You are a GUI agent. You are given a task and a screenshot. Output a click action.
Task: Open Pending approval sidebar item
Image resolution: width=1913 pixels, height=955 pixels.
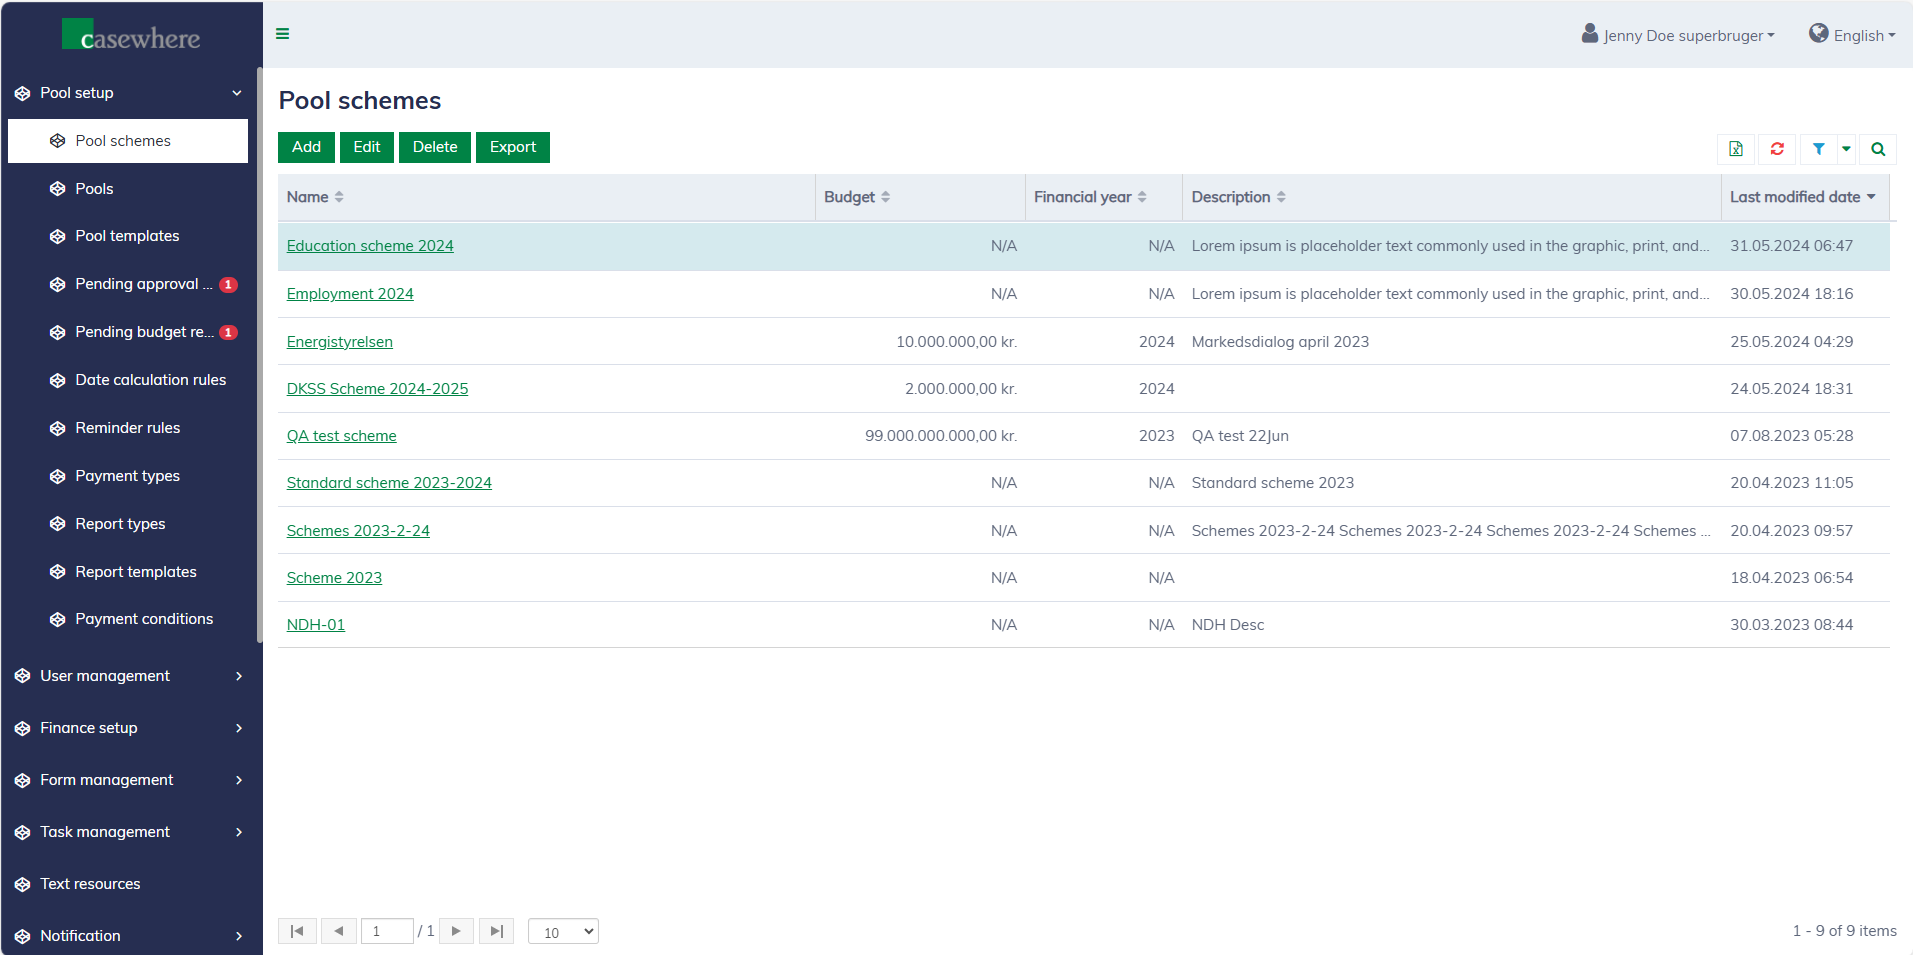(x=137, y=284)
